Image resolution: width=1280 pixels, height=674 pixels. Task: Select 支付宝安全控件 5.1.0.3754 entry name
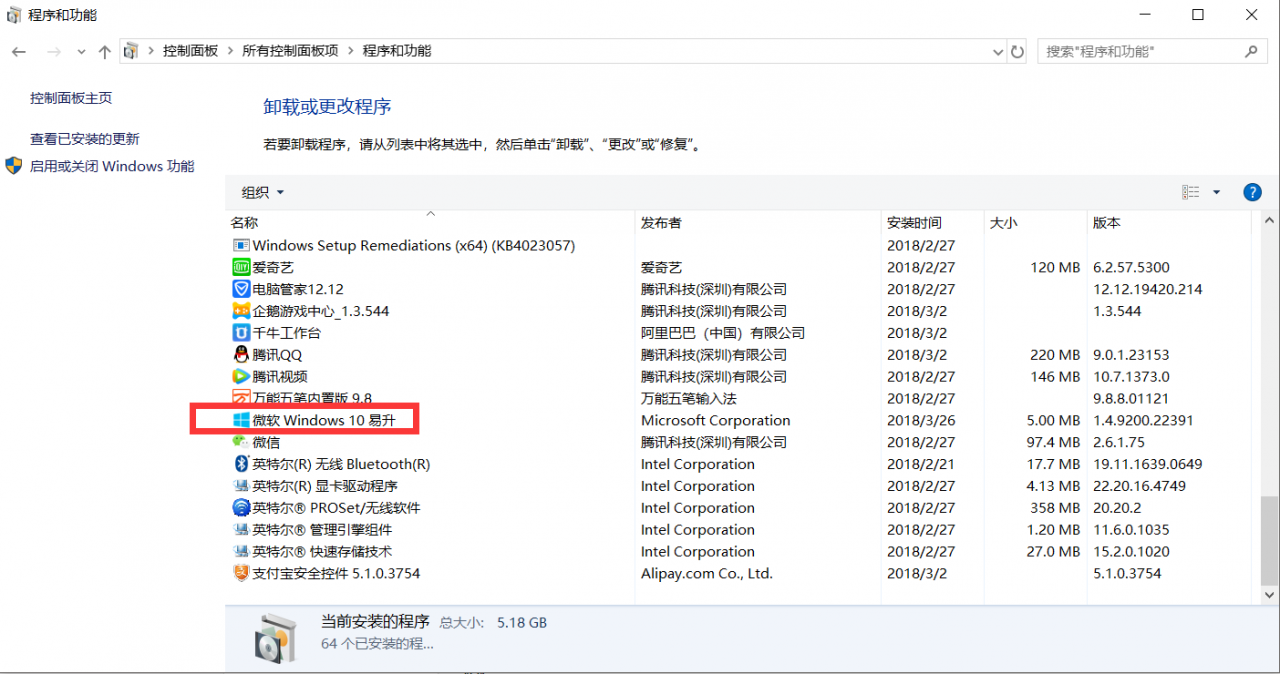336,574
